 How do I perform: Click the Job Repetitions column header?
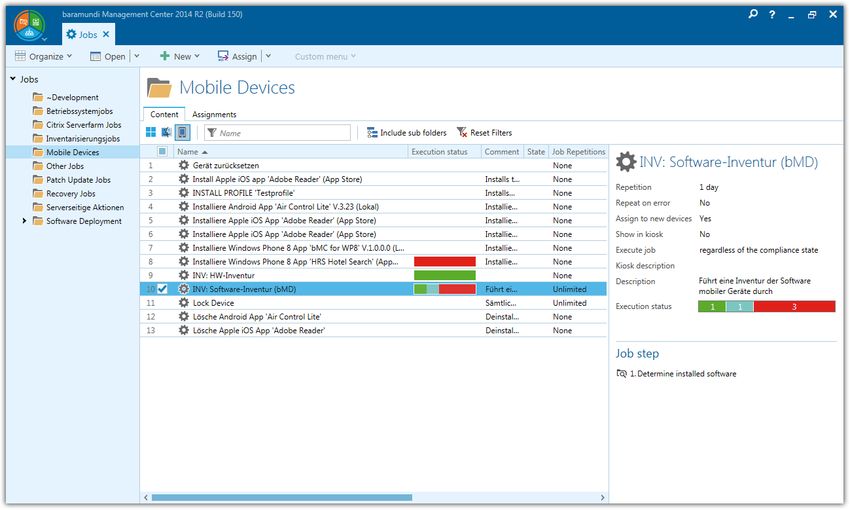click(x=578, y=152)
